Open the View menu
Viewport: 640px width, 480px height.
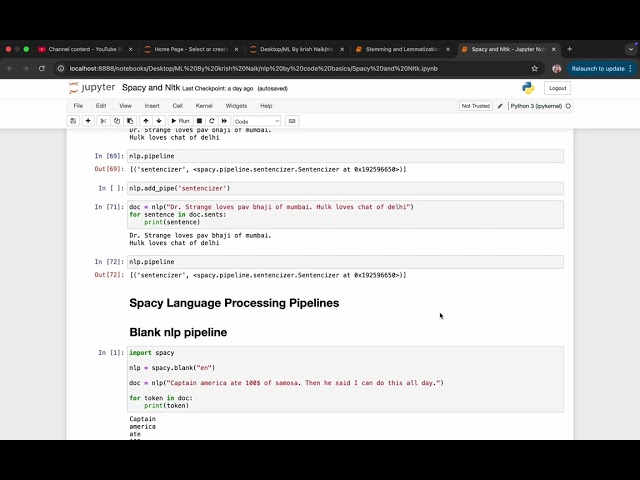(125, 106)
